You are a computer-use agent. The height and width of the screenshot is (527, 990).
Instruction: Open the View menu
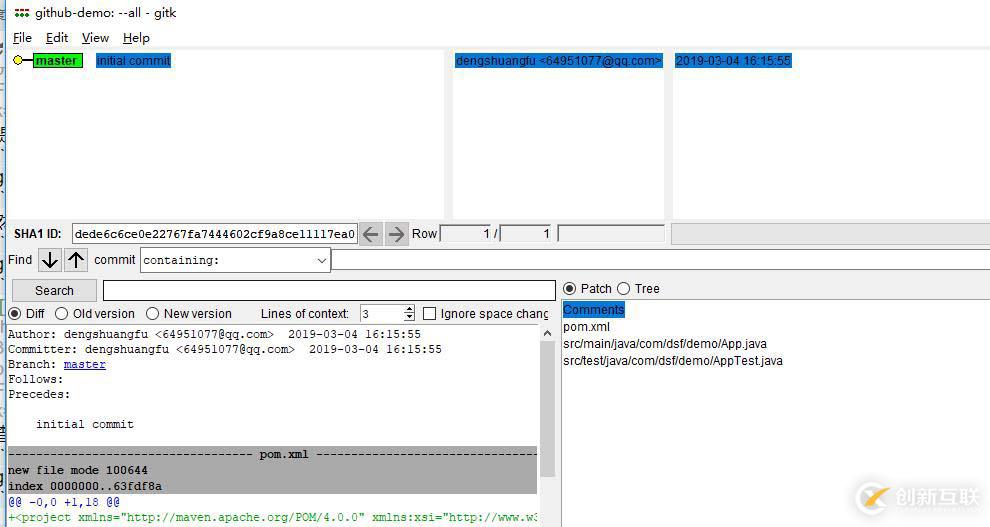[x=95, y=38]
